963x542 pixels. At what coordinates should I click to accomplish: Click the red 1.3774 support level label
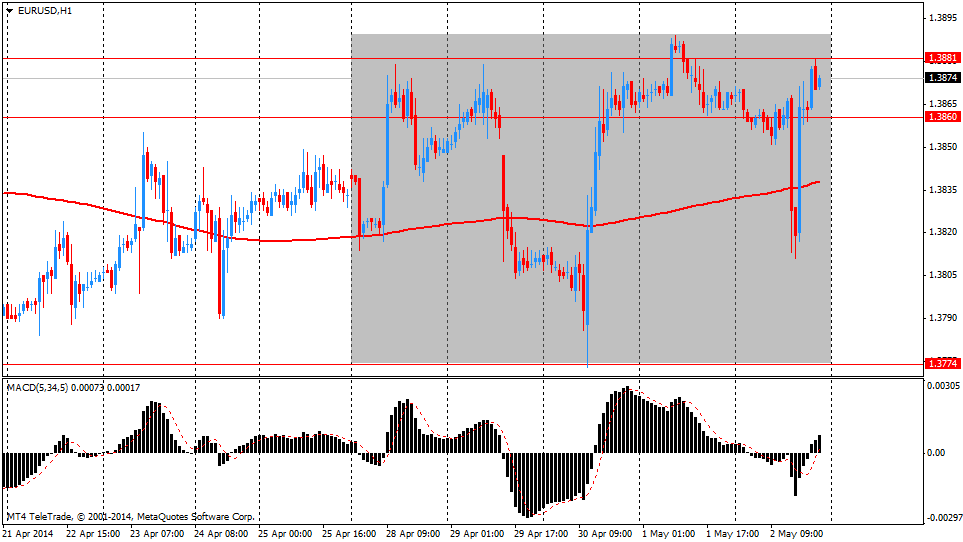pyautogui.click(x=941, y=363)
